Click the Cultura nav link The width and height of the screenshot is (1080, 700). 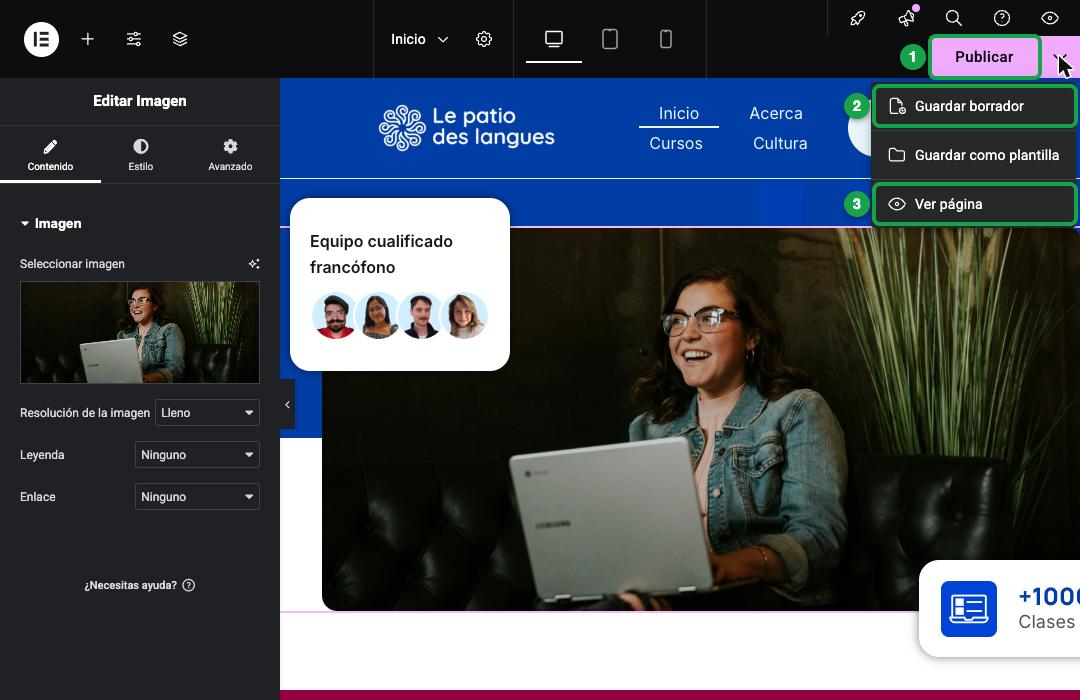click(x=780, y=143)
